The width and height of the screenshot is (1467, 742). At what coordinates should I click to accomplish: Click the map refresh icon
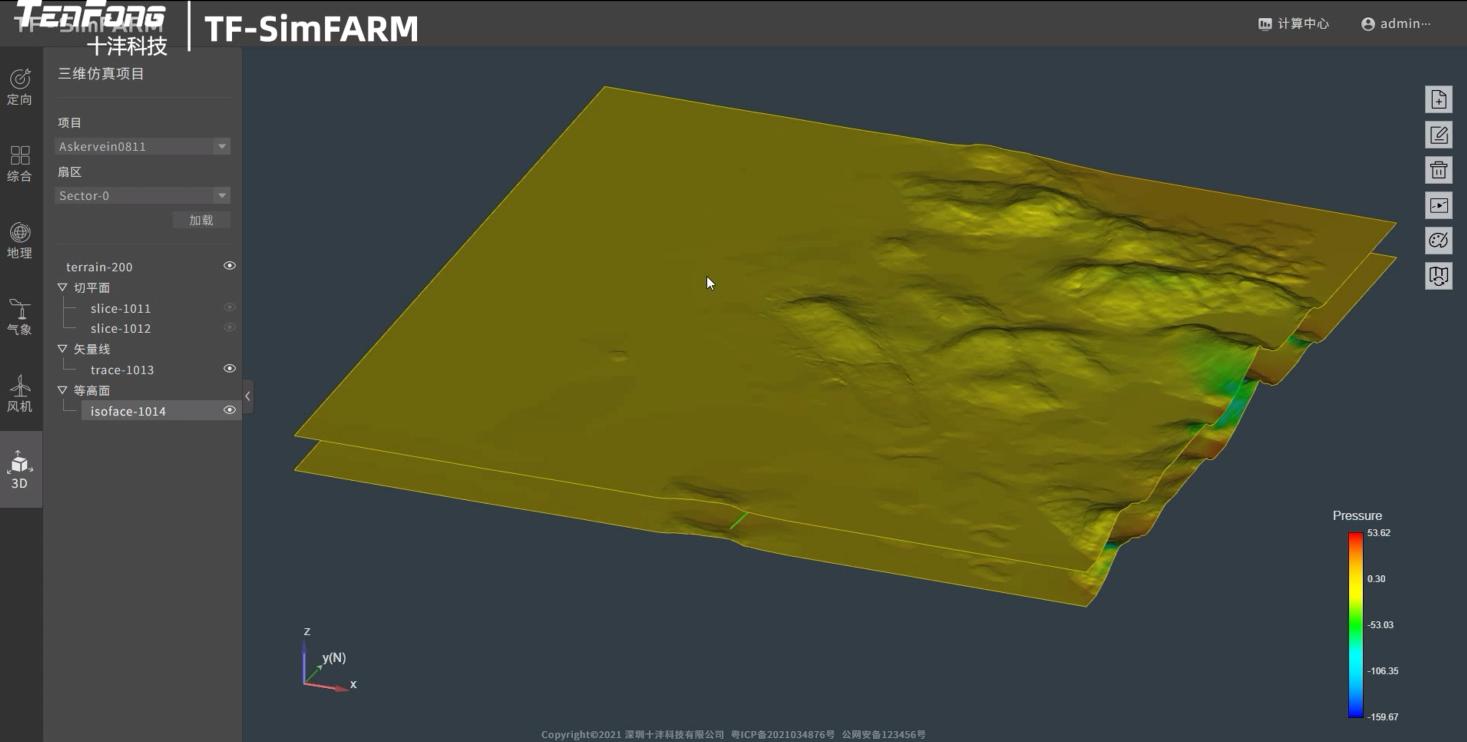1438,275
